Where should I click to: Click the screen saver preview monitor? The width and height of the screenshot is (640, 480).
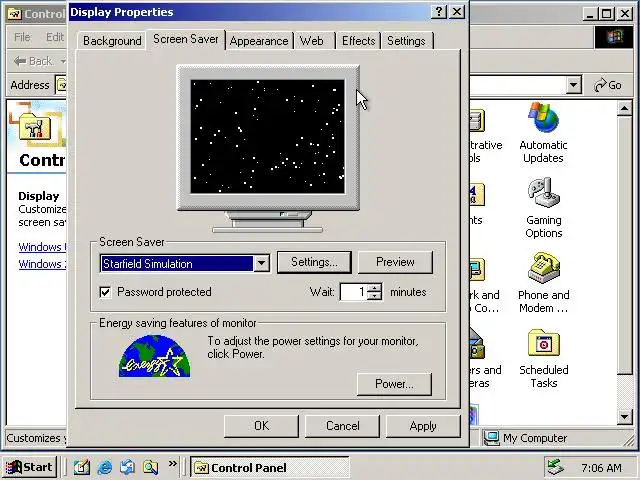click(x=268, y=137)
